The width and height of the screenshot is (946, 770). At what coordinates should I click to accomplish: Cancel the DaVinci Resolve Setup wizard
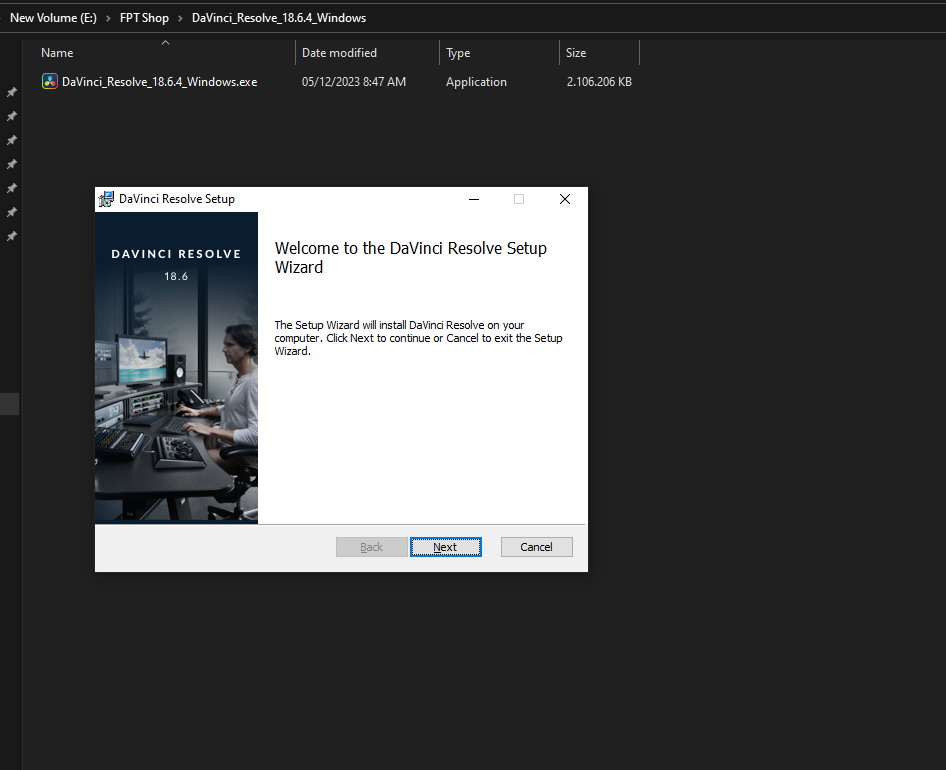(x=536, y=547)
